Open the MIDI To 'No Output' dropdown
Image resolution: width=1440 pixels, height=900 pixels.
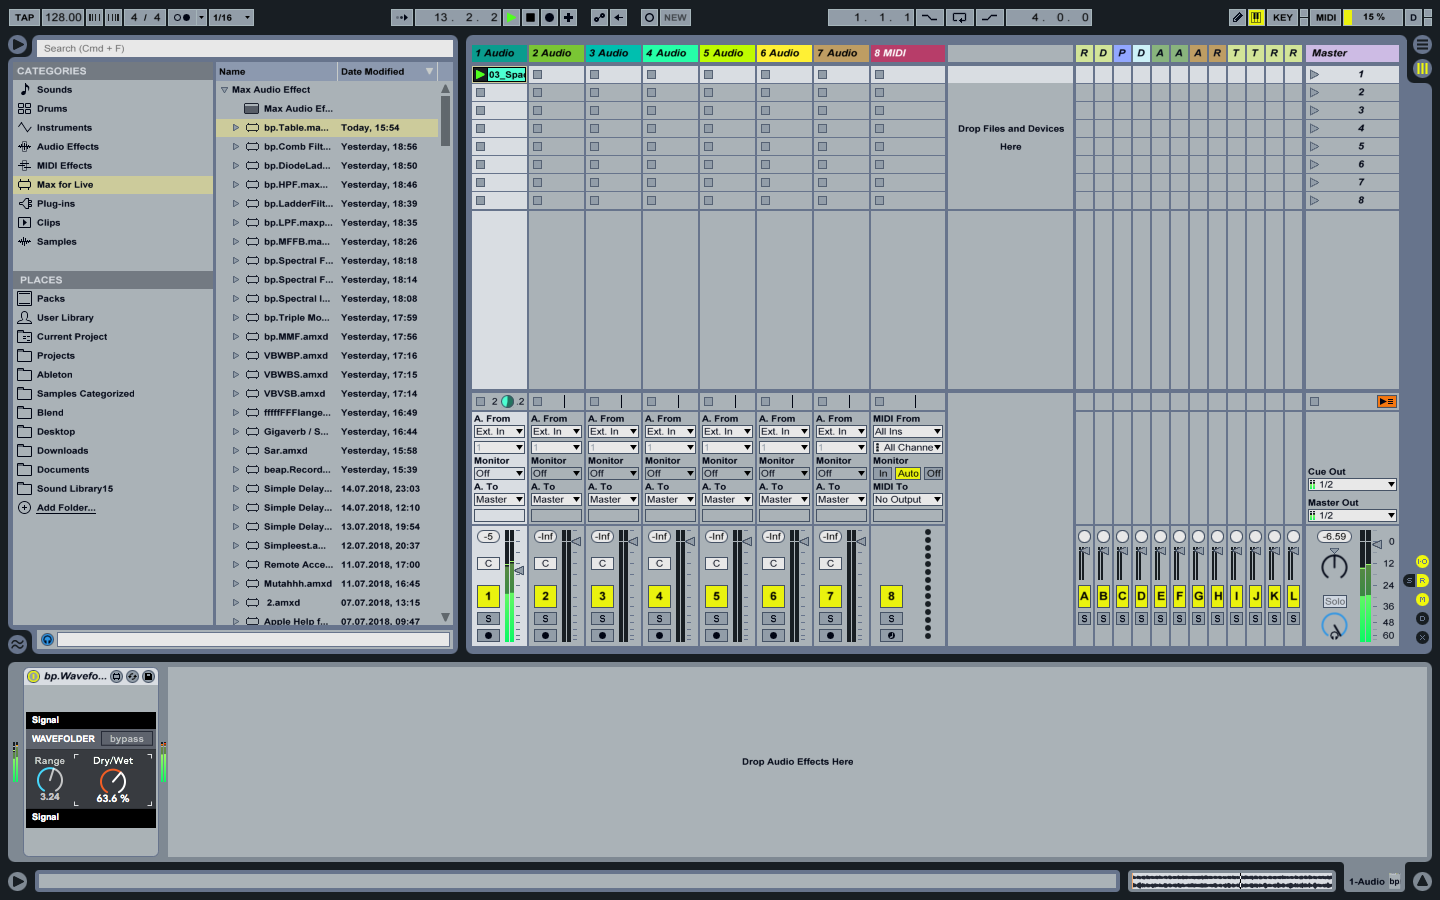pyautogui.click(x=907, y=500)
